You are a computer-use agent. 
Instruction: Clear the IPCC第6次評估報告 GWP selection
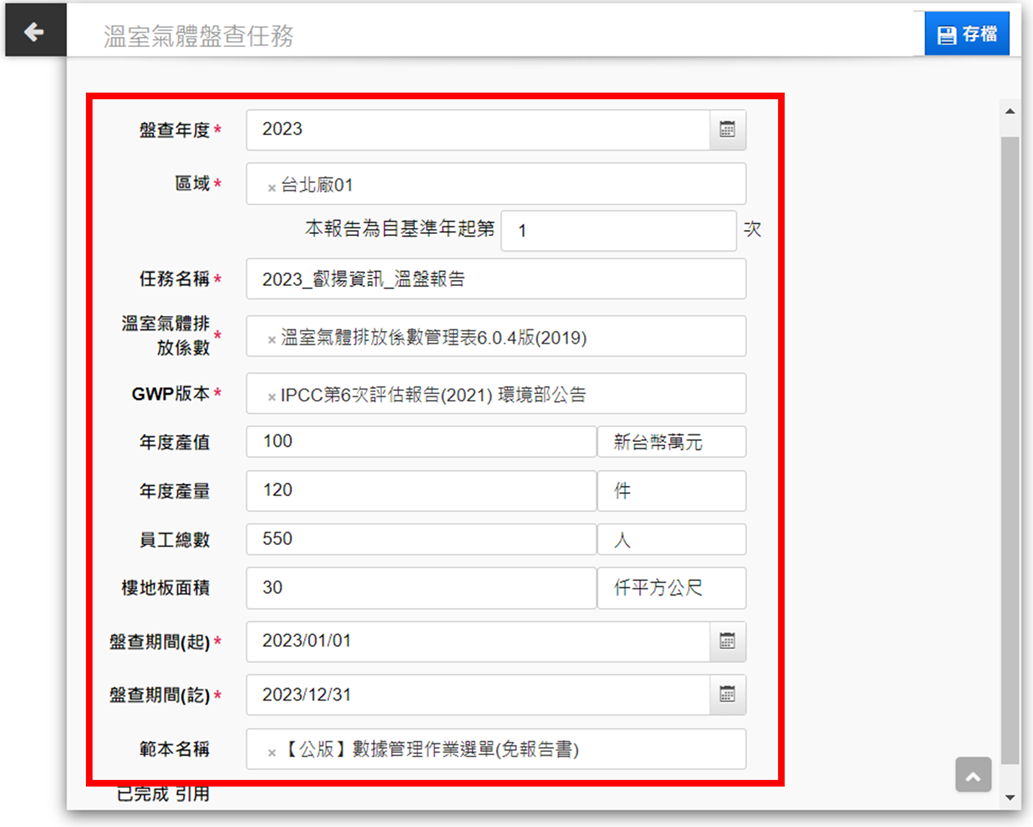tap(272, 397)
